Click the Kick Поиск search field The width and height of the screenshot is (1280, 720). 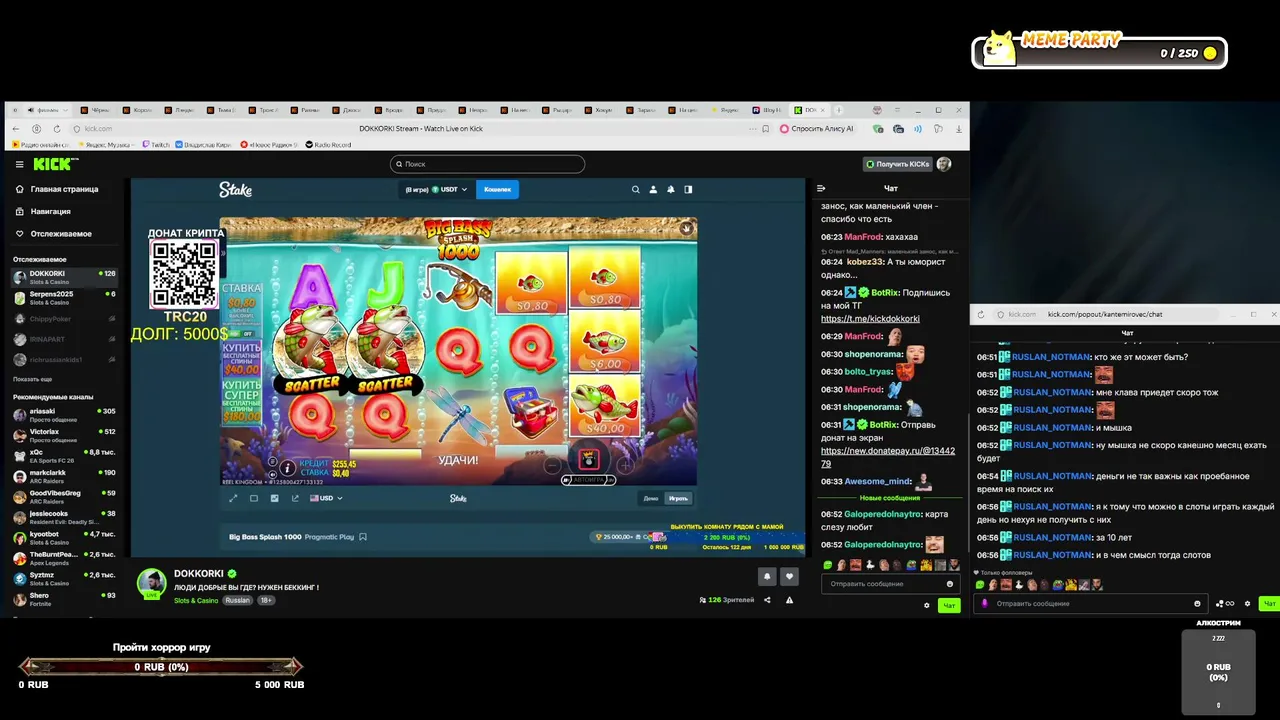[x=487, y=164]
